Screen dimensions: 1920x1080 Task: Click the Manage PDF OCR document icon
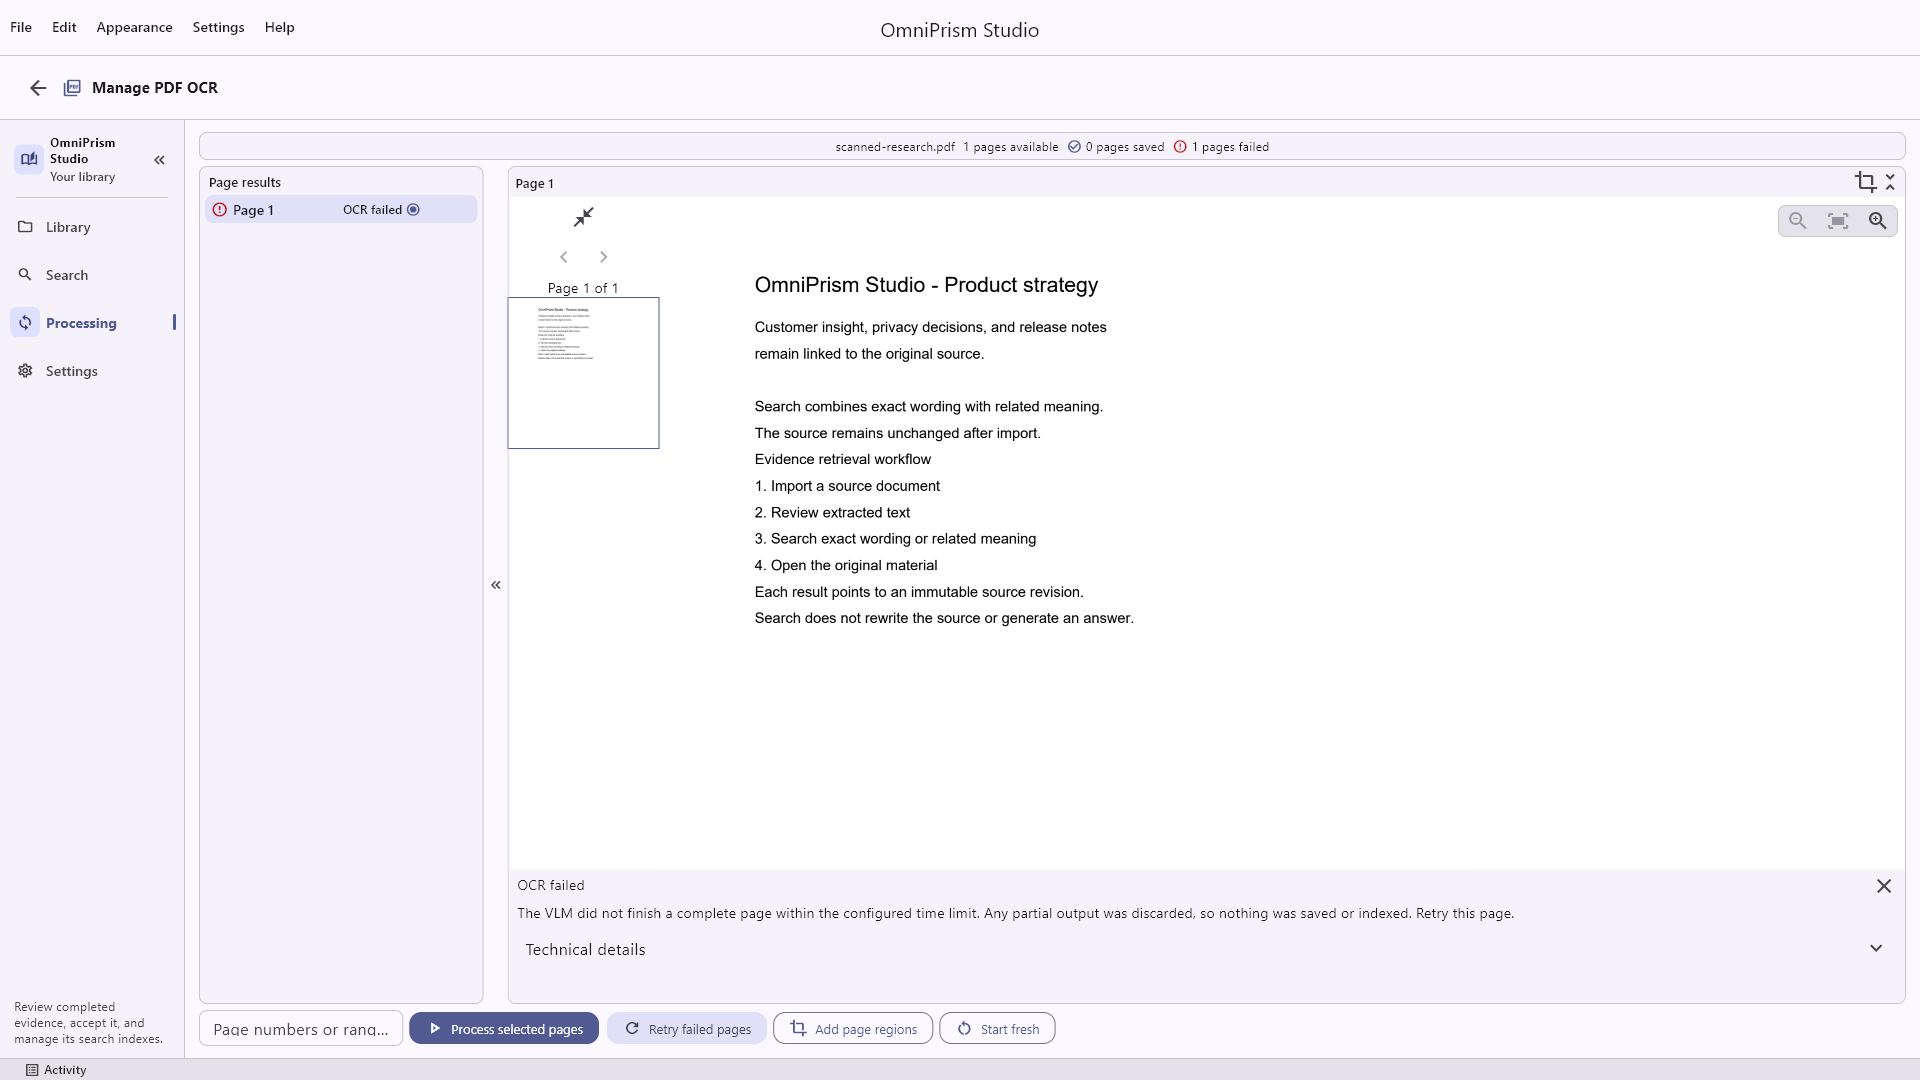pyautogui.click(x=72, y=88)
